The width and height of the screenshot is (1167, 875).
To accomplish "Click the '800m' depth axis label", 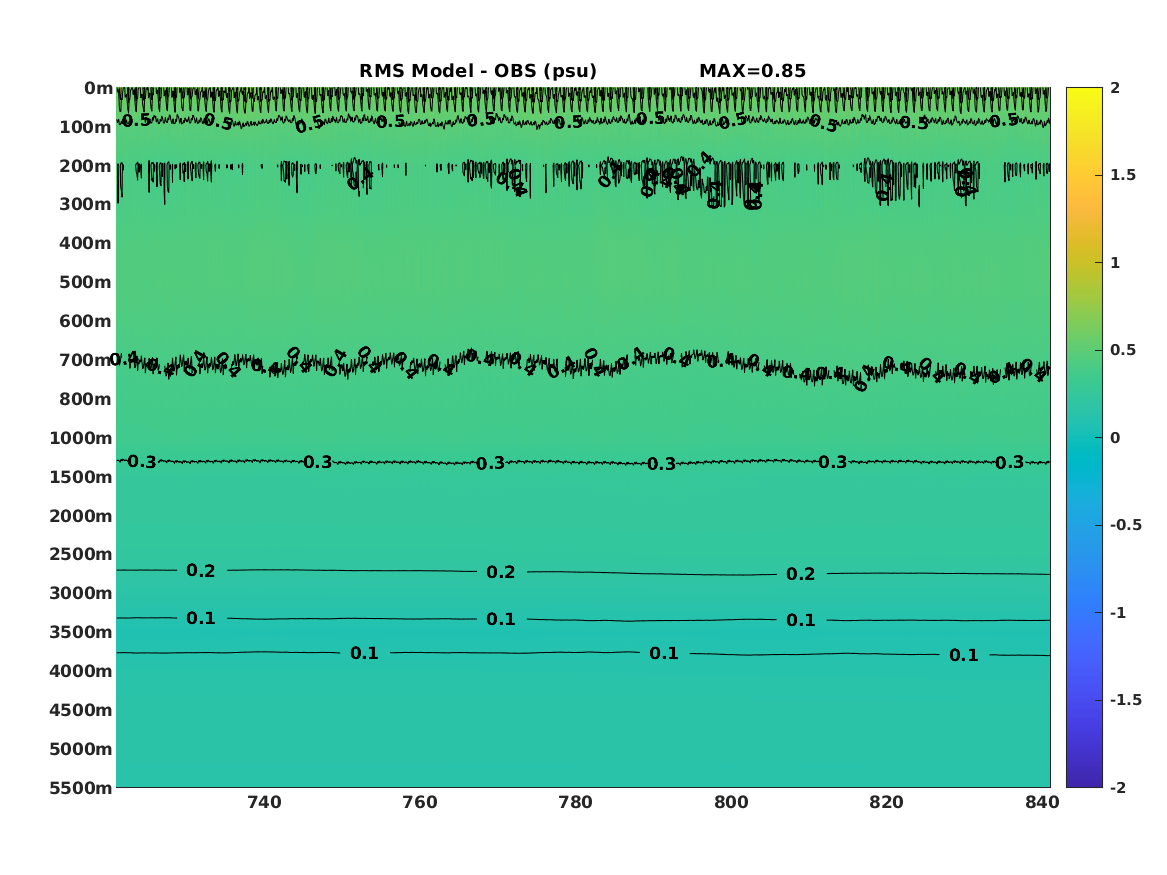I will [86, 400].
